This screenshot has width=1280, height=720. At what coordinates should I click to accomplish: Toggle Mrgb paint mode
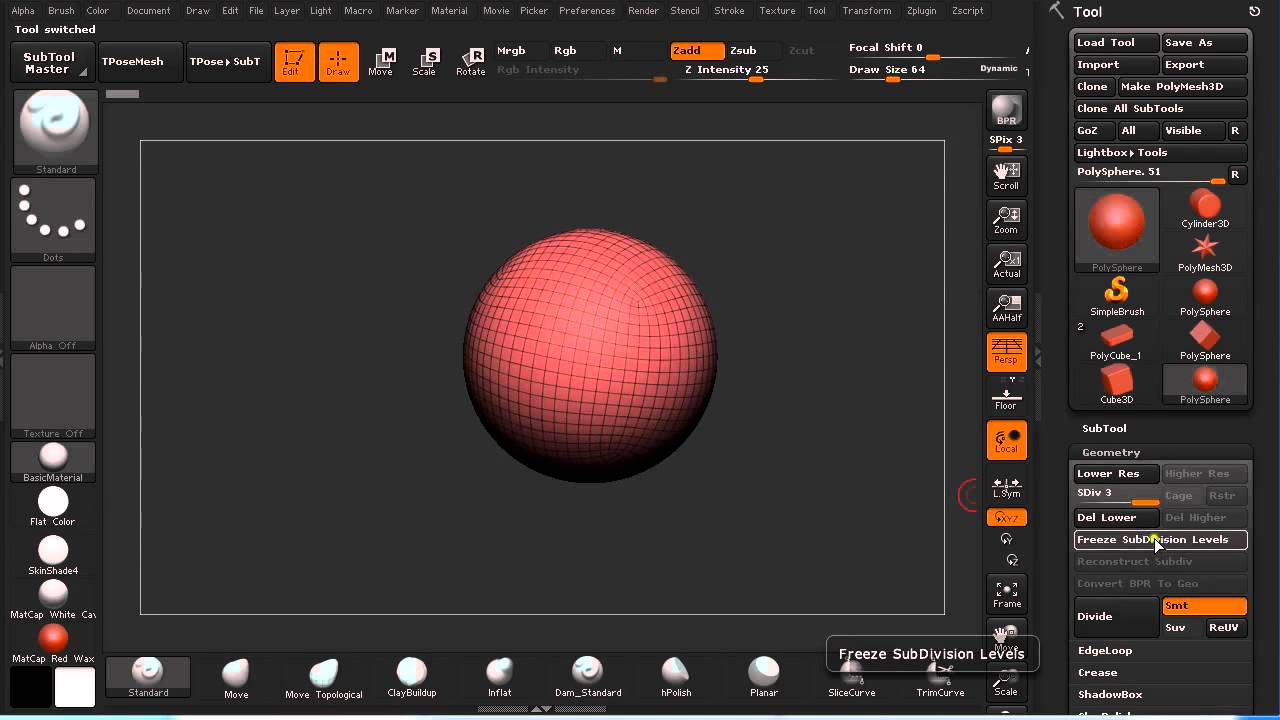(511, 50)
